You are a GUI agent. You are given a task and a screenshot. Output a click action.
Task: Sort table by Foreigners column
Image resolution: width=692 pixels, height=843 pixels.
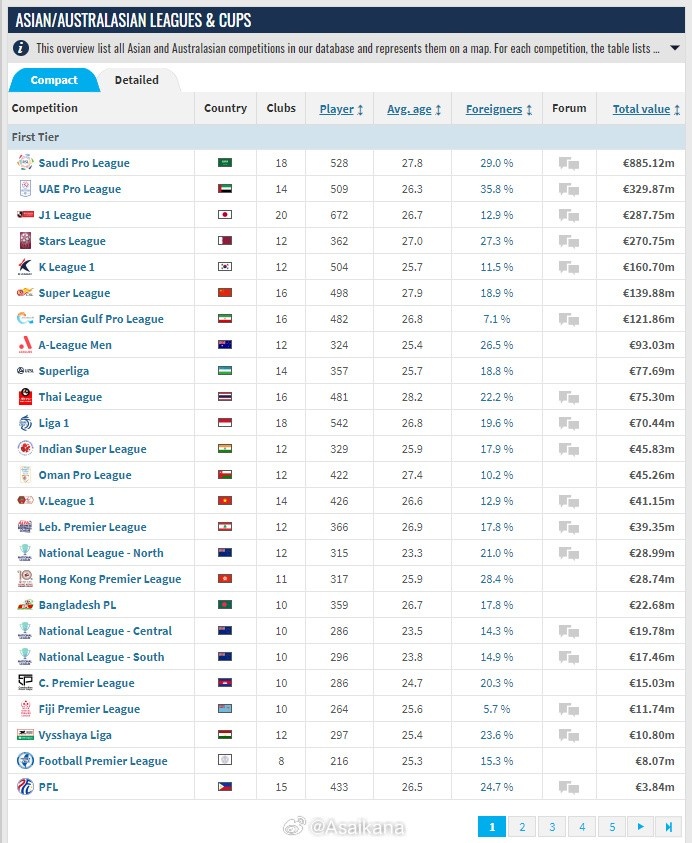[498, 109]
